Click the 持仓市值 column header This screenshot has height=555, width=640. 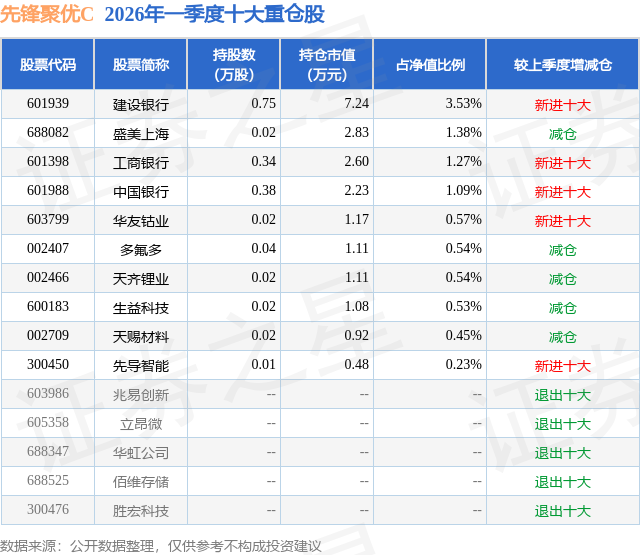(327, 64)
